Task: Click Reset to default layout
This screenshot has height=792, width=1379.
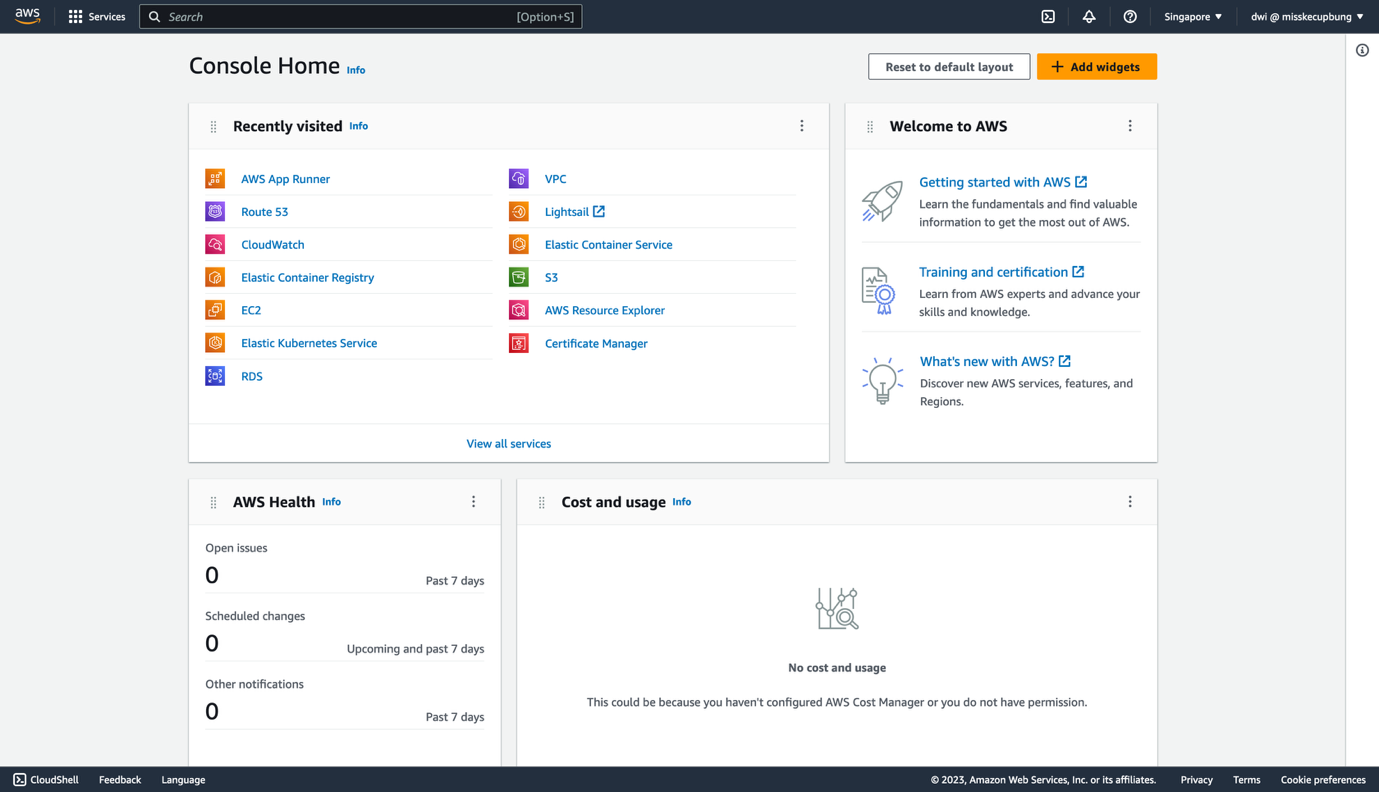Action: click(948, 66)
